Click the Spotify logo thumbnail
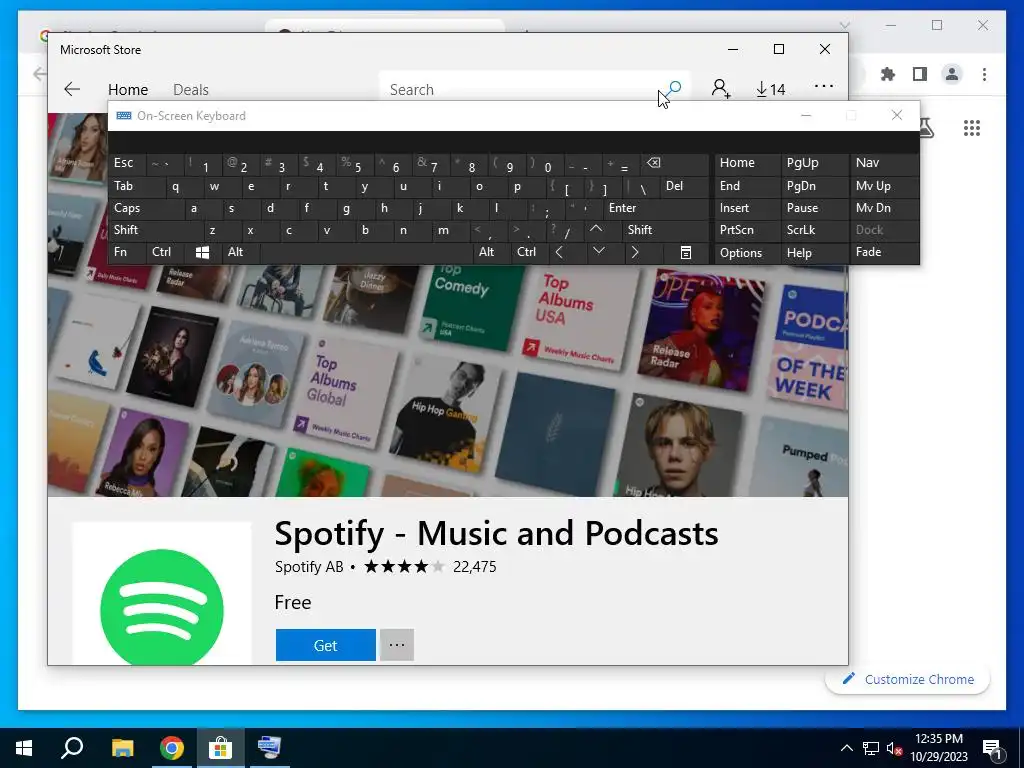The height and width of the screenshot is (768, 1024). coord(161,593)
